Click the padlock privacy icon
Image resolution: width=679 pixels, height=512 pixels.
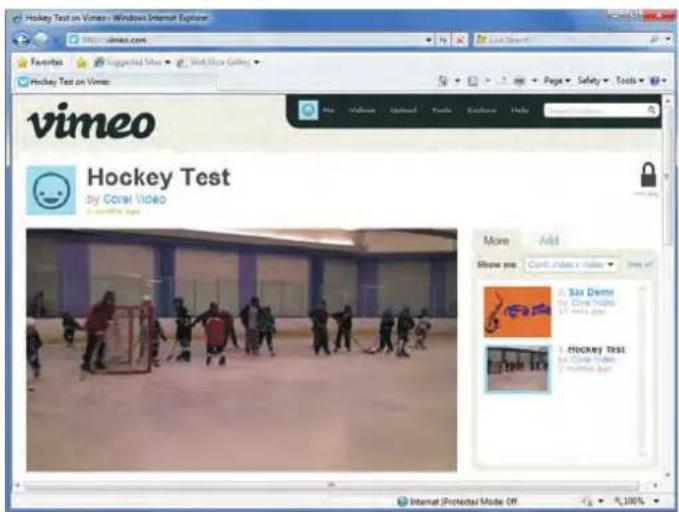pyautogui.click(x=648, y=175)
